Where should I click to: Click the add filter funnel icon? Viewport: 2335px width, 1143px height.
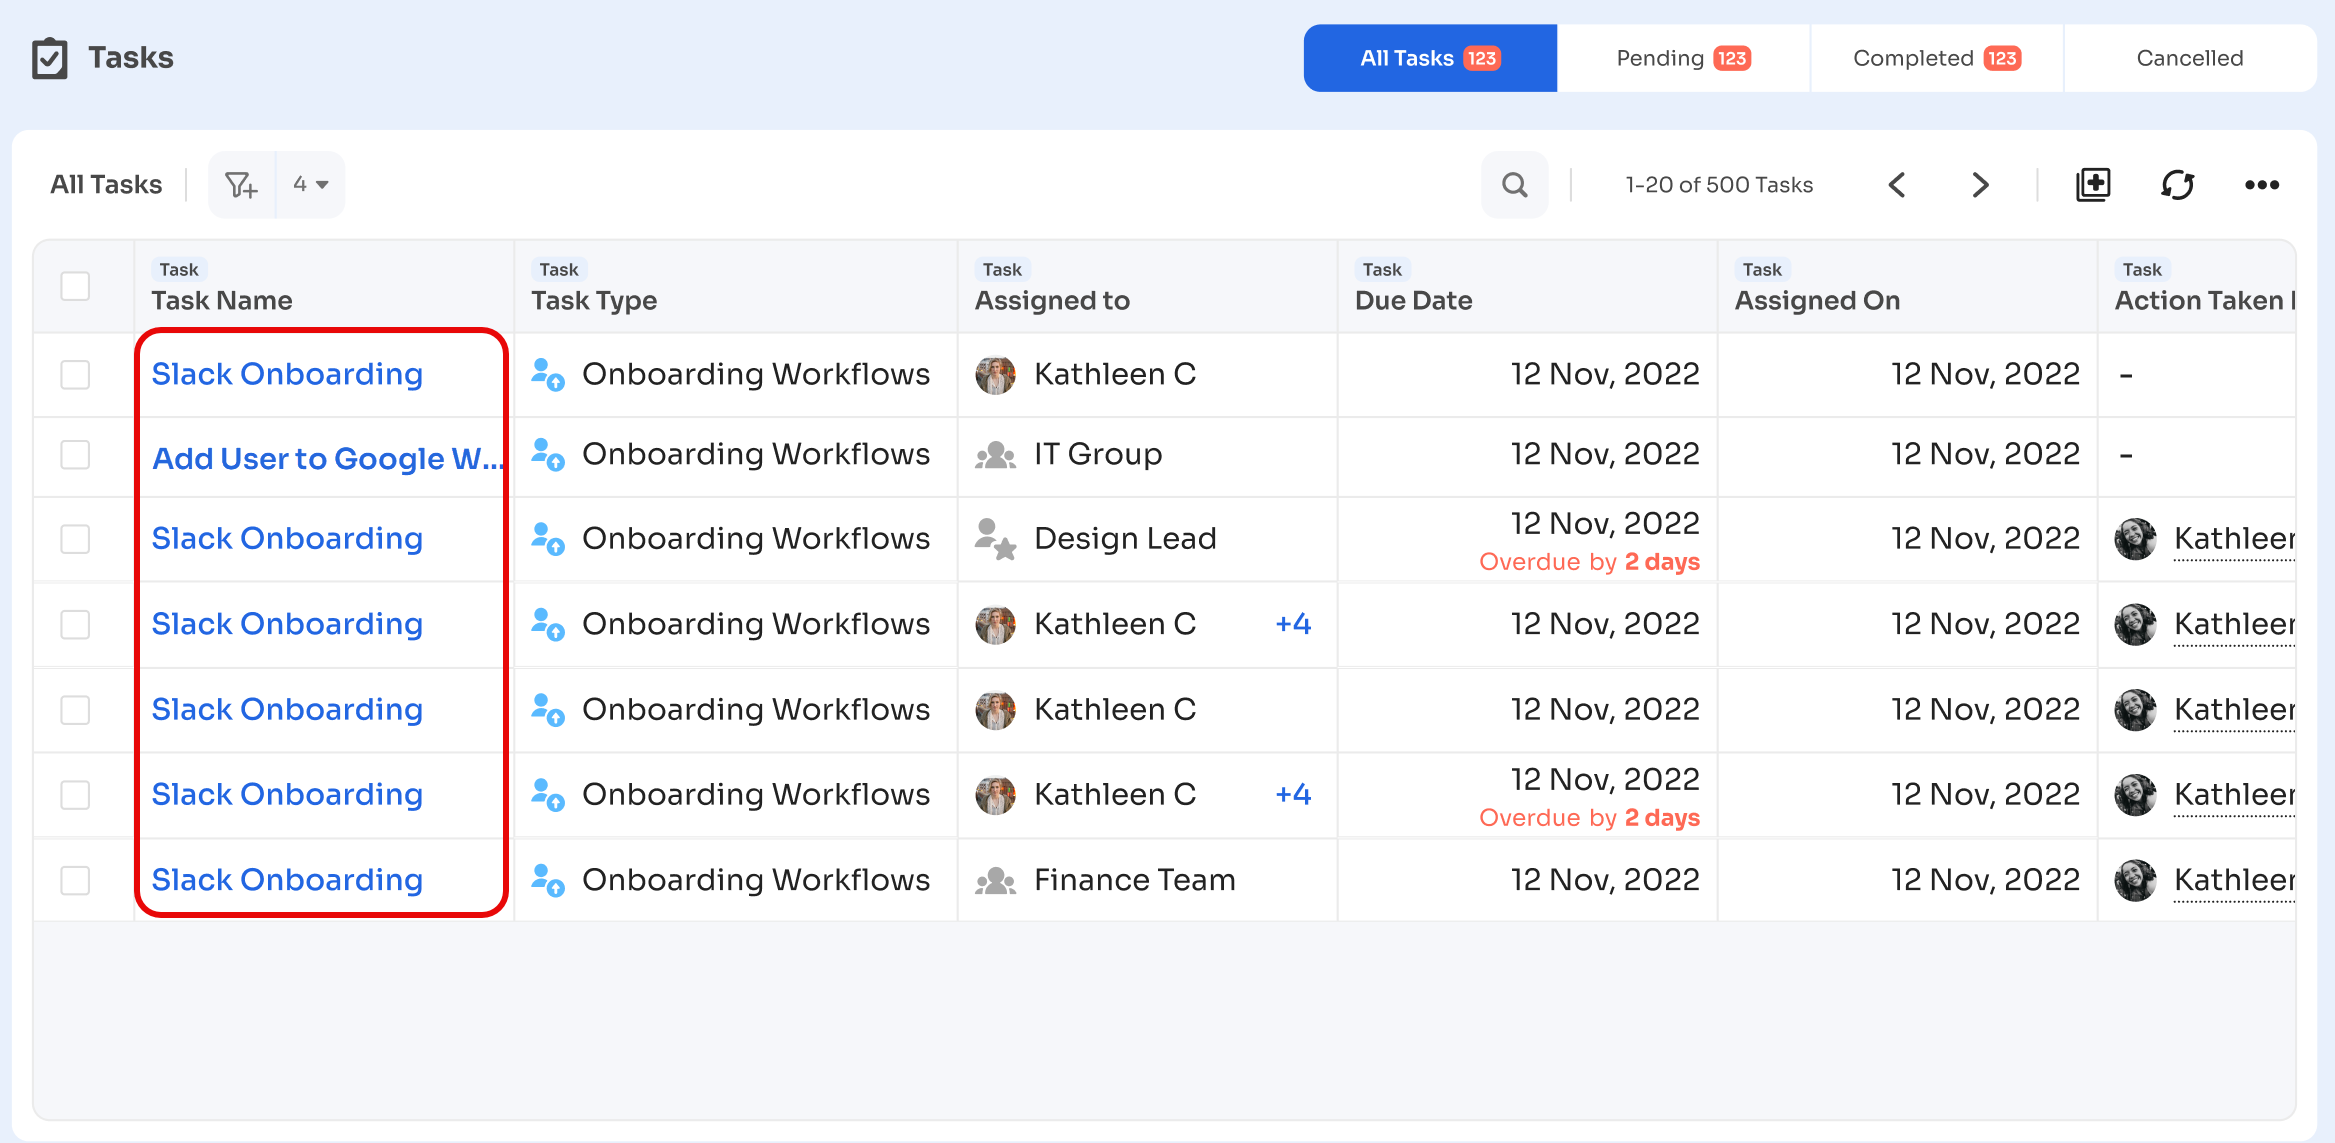click(x=241, y=185)
